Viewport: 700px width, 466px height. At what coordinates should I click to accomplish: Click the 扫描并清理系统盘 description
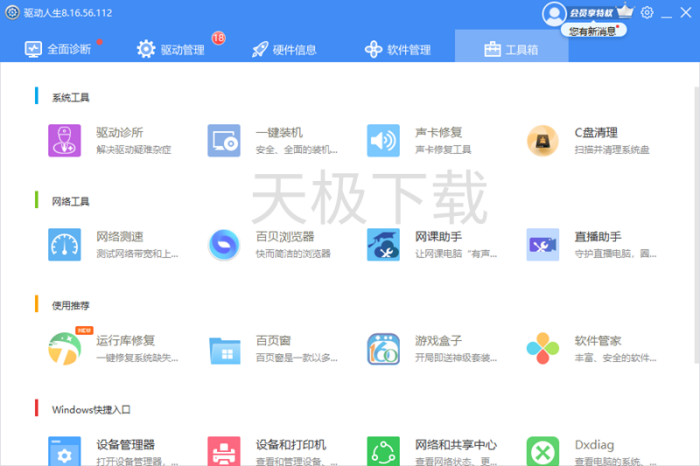click(x=612, y=150)
